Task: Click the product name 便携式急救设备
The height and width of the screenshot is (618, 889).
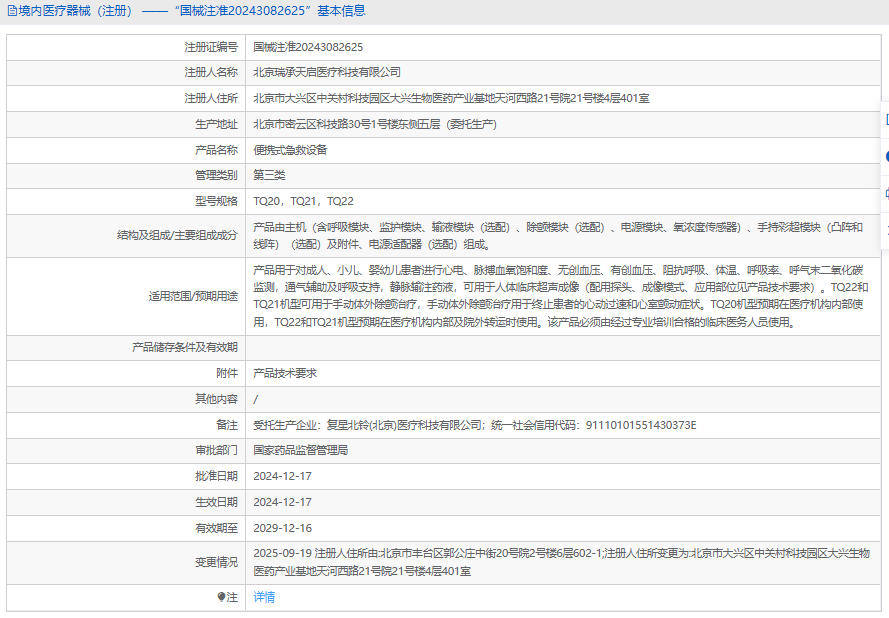Action: [290, 150]
